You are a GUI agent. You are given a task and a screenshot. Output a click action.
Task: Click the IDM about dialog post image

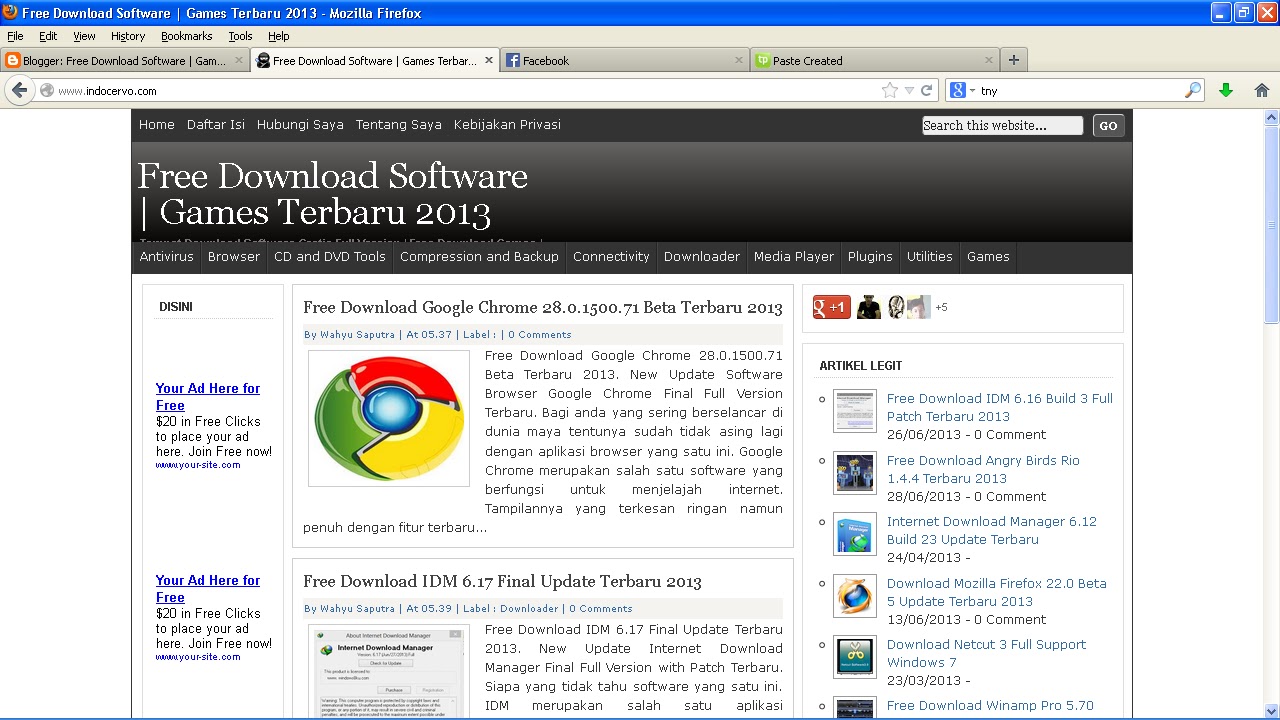[x=389, y=671]
